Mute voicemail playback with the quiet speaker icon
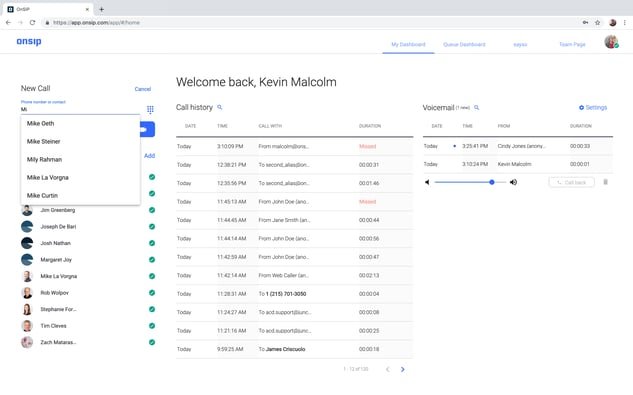This screenshot has width=633, height=395. [427, 182]
